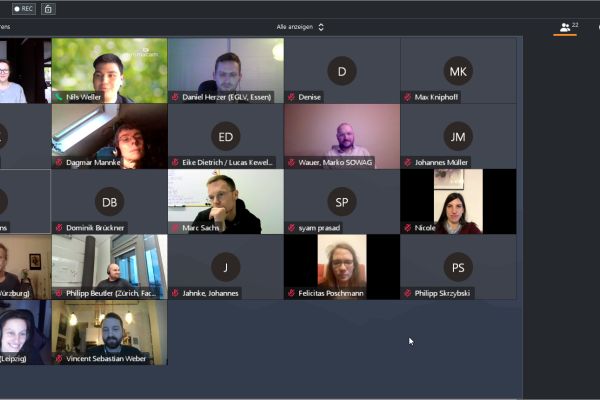
Task: Click muted mic icon beside Dagmar Mannke
Action: click(x=59, y=162)
